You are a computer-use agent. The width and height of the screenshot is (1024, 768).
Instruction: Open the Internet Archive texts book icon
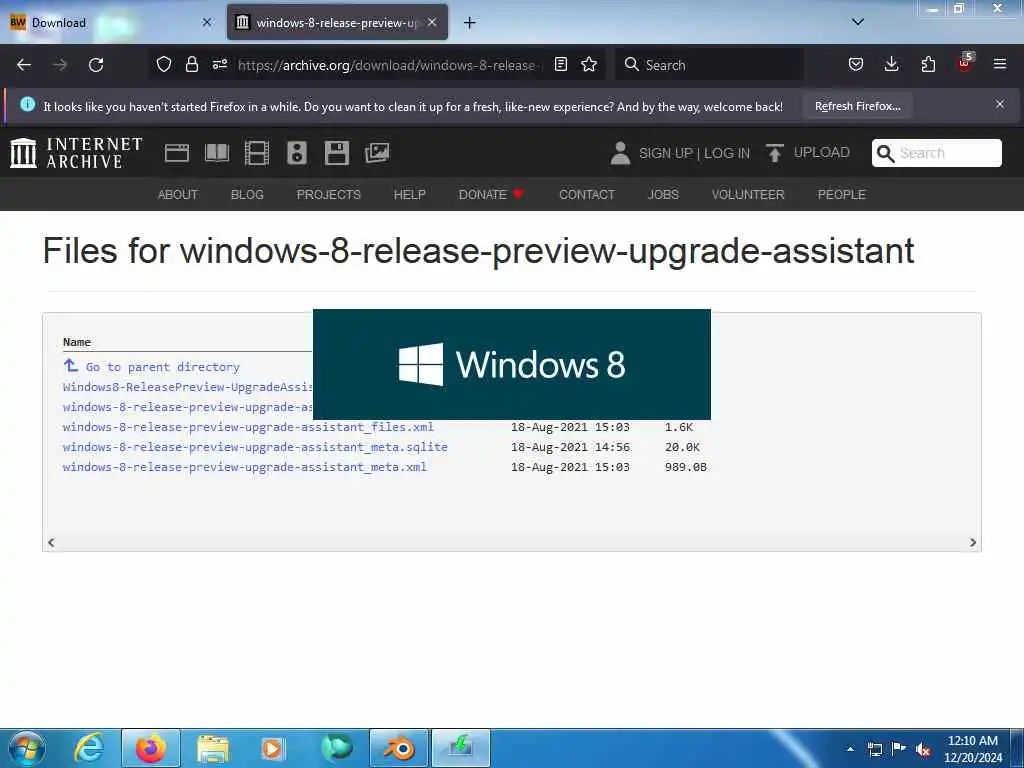(x=217, y=153)
